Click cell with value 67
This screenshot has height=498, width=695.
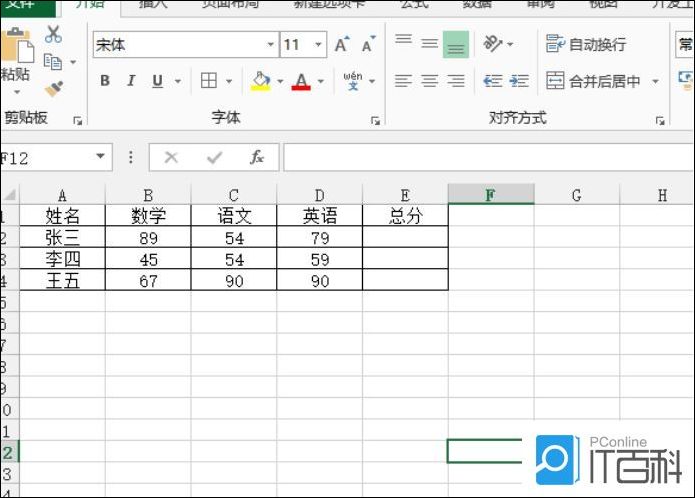[x=148, y=280]
